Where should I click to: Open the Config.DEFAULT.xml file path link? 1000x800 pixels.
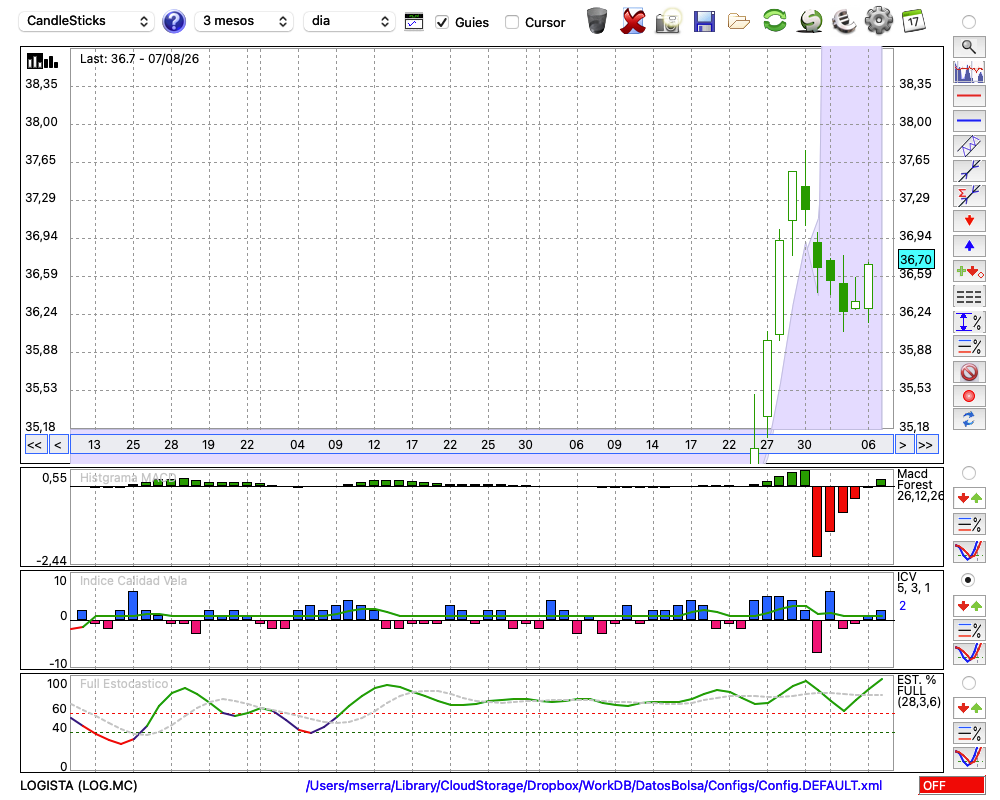594,785
